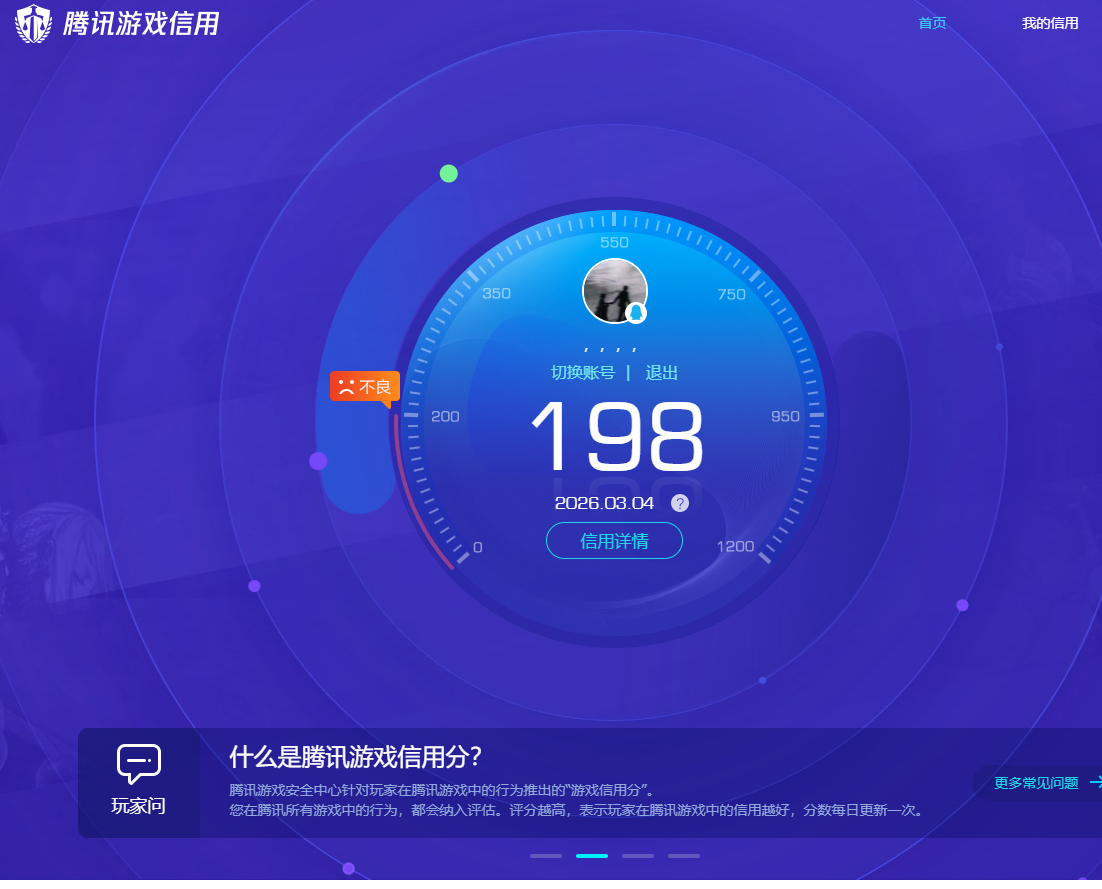
Task: Click the Tencent shield logo icon
Action: coord(33,24)
